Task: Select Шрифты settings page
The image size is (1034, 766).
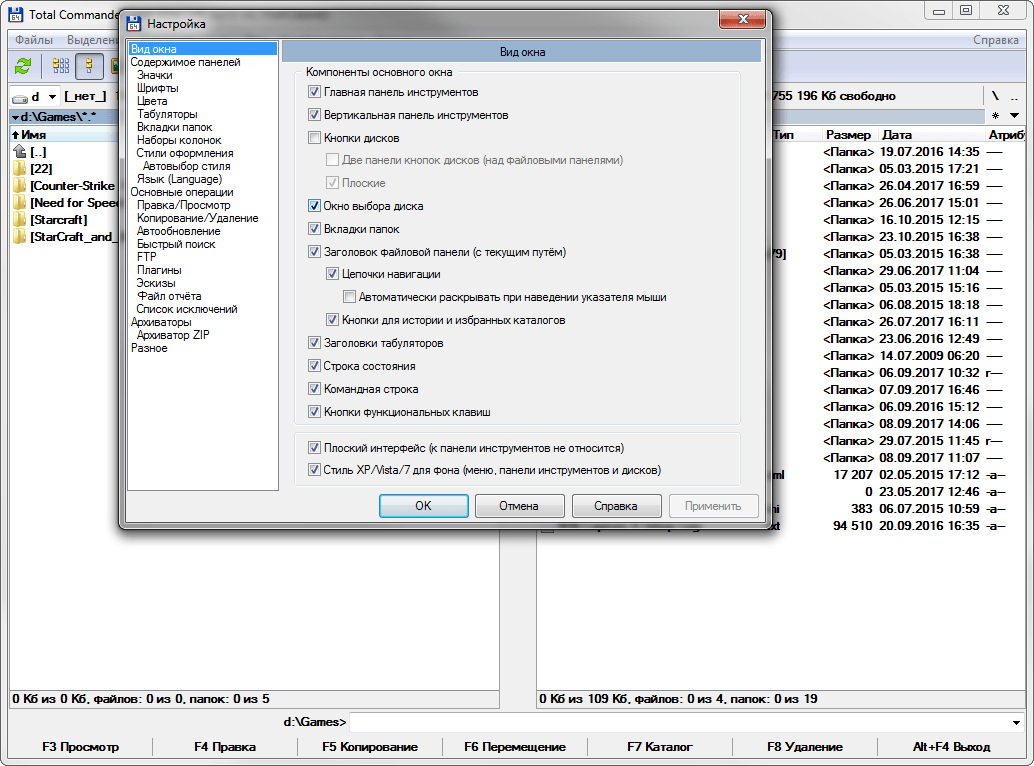Action: [x=158, y=88]
